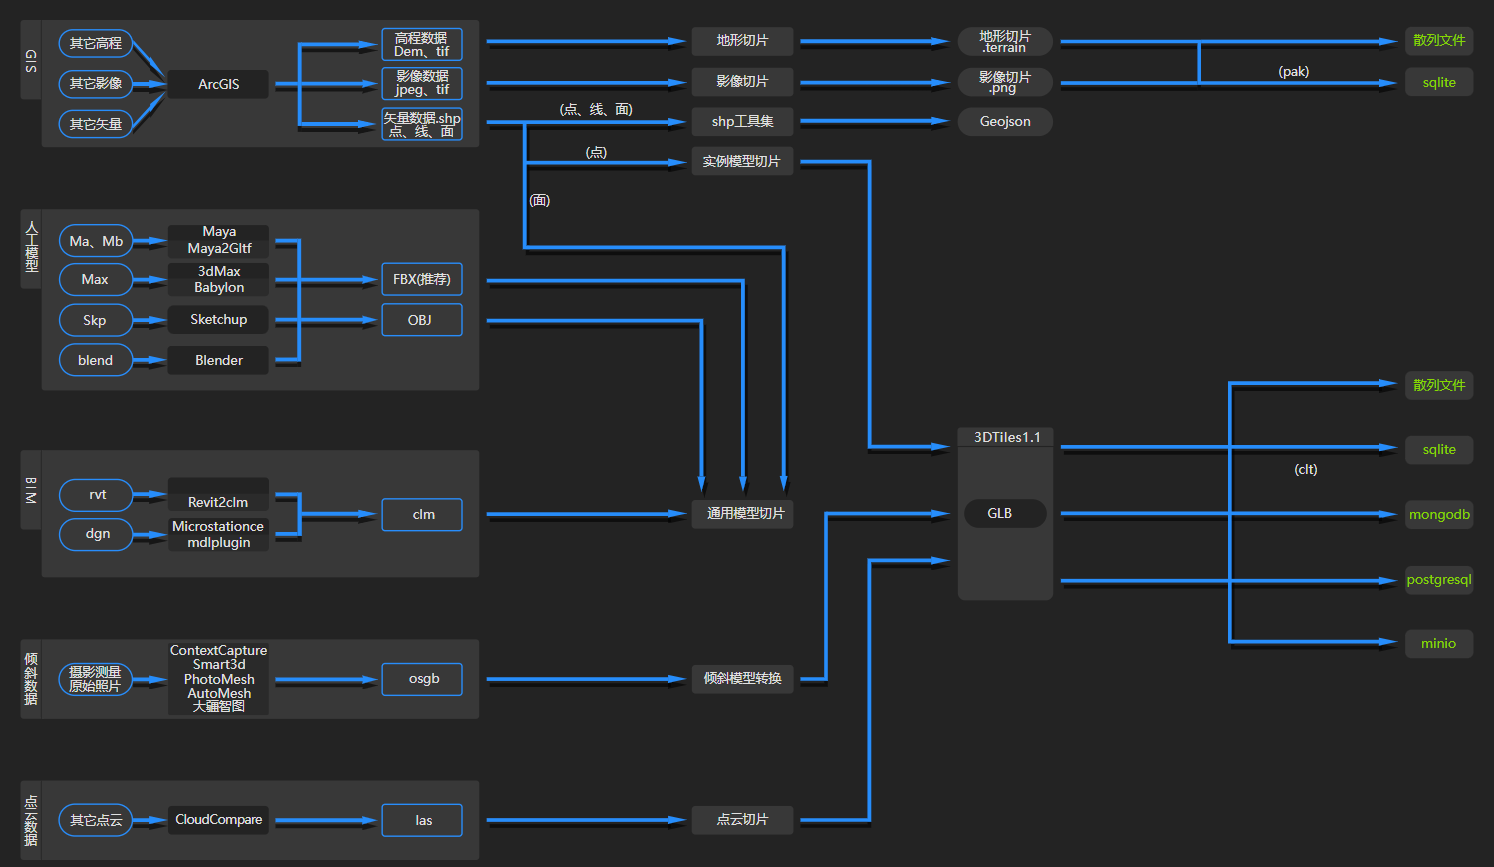
Task: Click the rectangular 影像切片 process node
Action: tap(742, 81)
